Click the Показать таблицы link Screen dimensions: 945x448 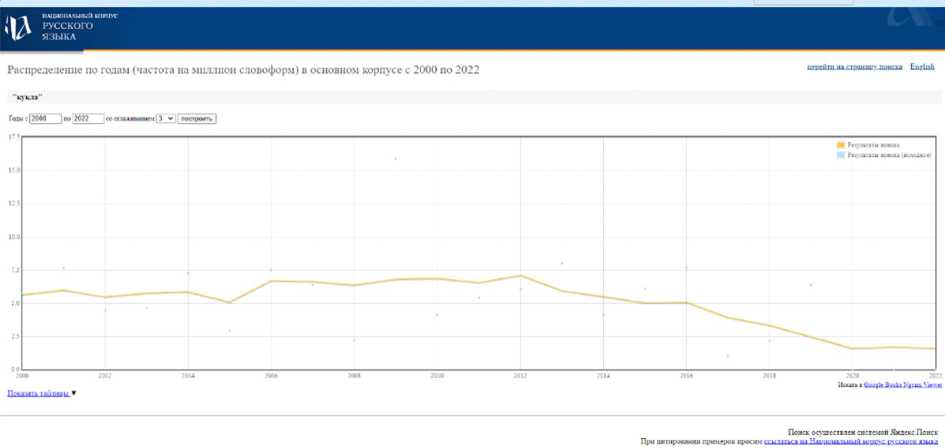(38, 393)
